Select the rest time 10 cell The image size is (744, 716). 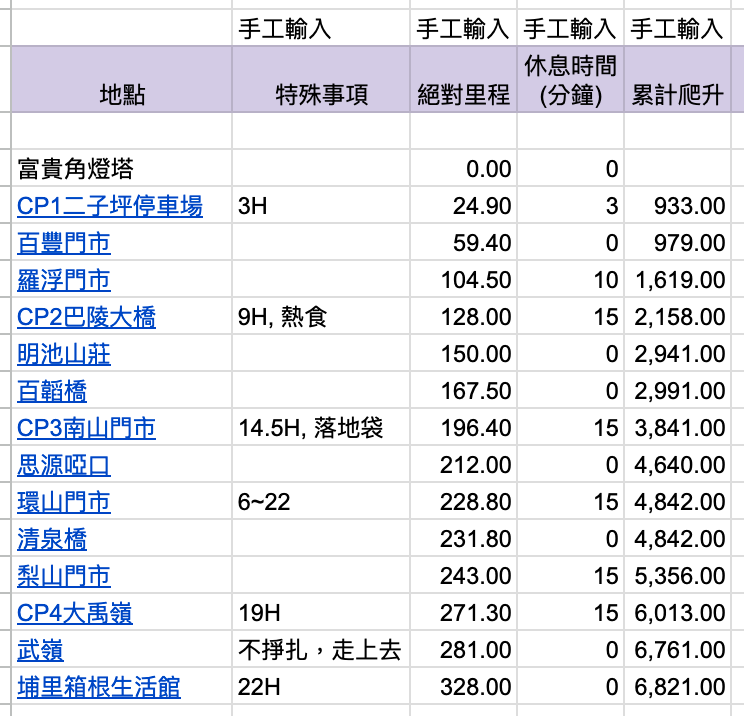coord(570,279)
